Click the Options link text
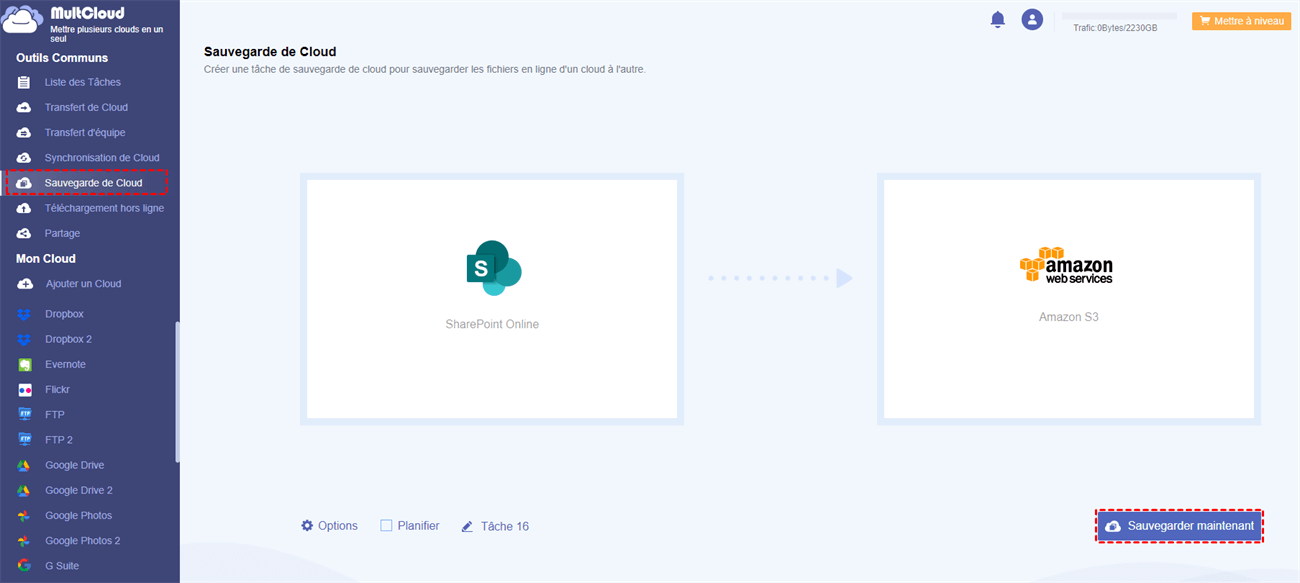Image resolution: width=1300 pixels, height=583 pixels. (338, 525)
